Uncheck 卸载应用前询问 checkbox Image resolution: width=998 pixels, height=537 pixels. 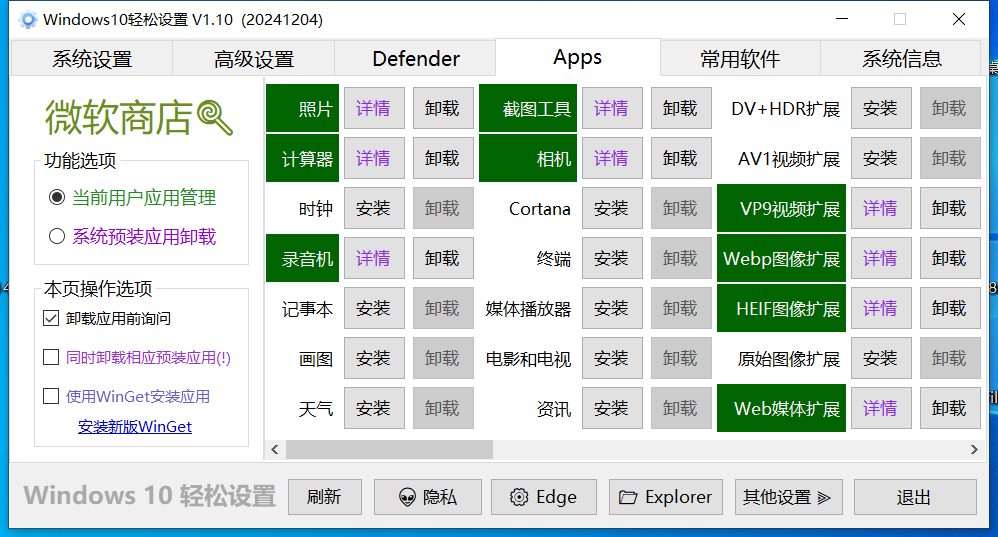pyautogui.click(x=51, y=318)
